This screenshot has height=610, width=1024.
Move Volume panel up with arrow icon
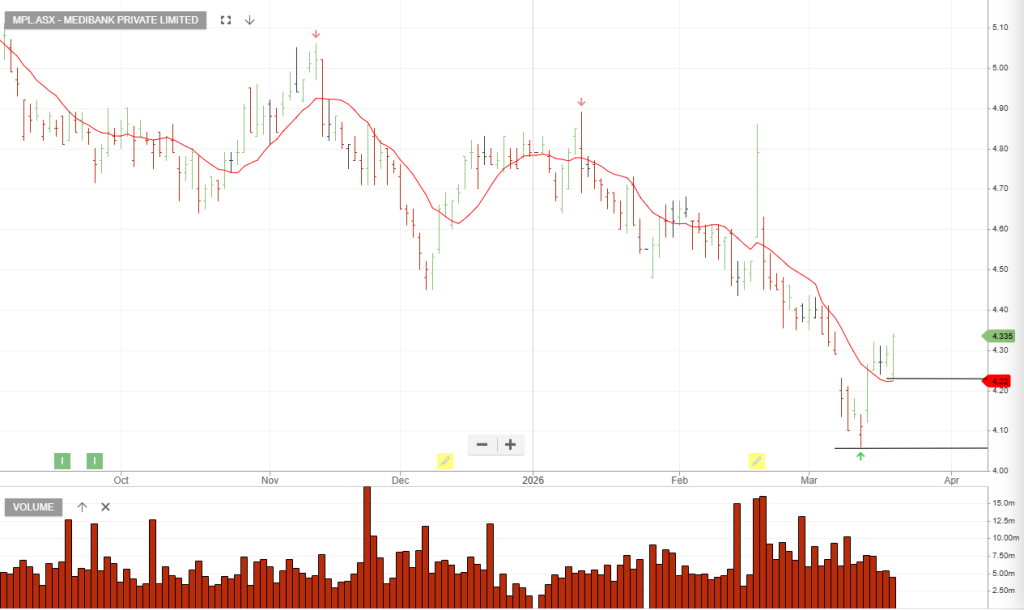82,507
